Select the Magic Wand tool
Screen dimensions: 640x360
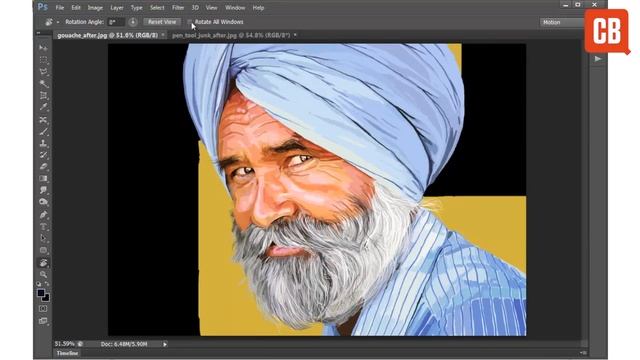[43, 84]
